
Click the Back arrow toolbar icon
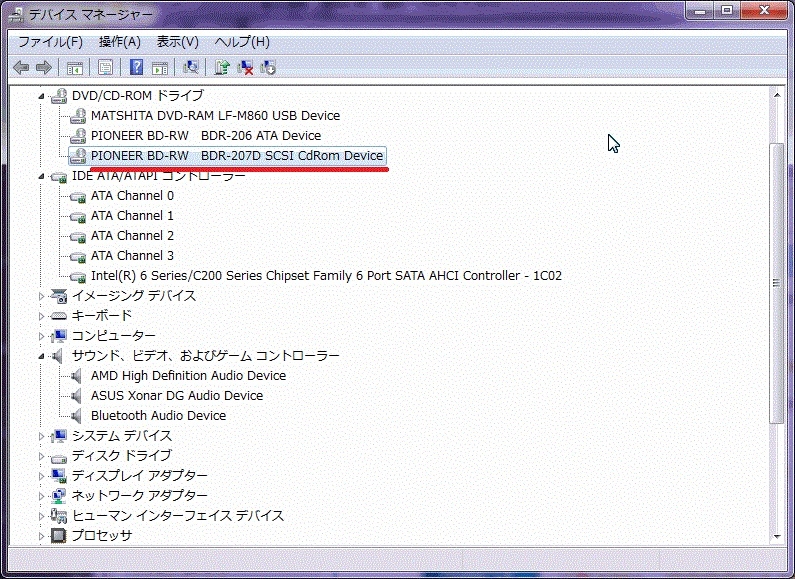(21, 67)
